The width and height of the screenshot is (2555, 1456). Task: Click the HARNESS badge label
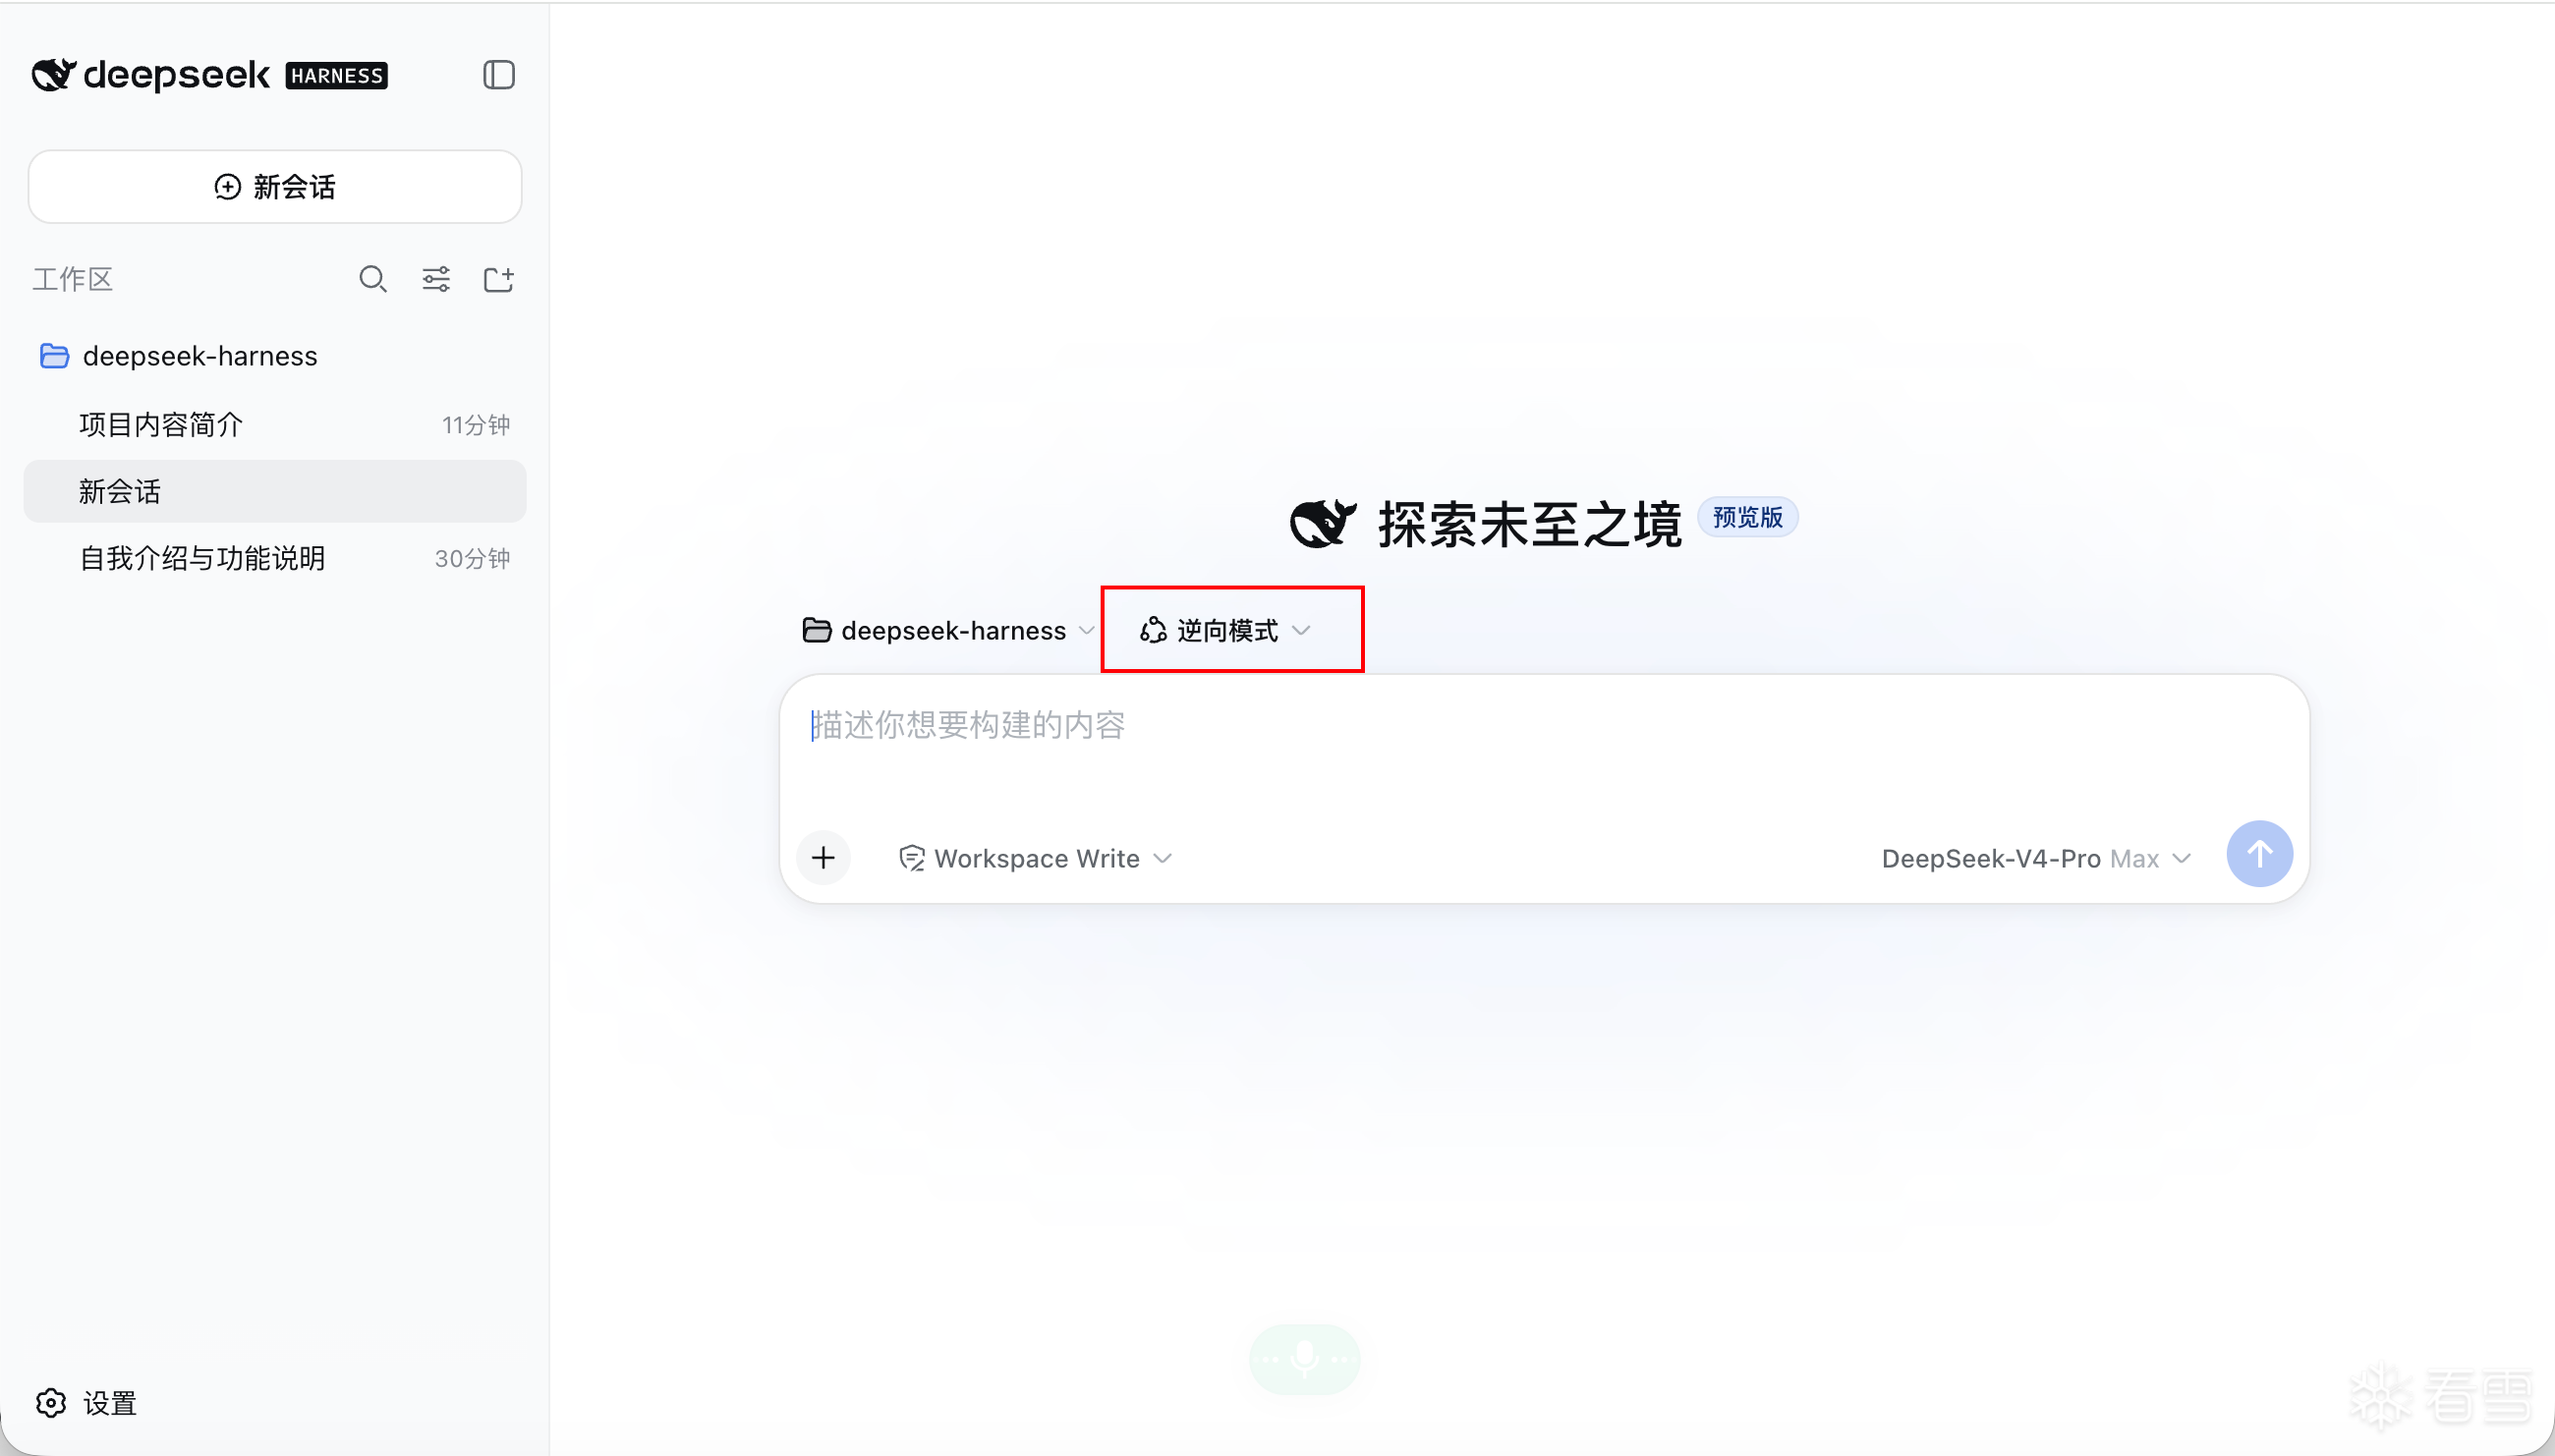[337, 76]
